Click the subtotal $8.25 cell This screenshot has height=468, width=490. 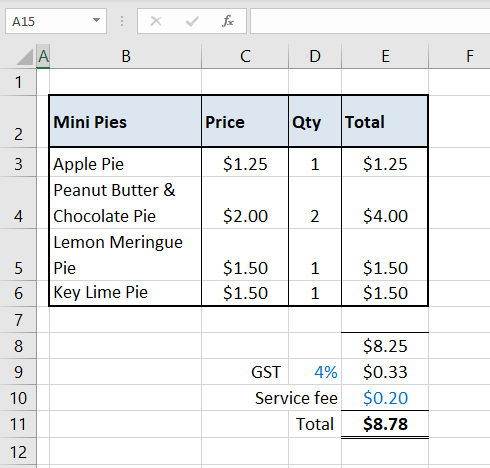(385, 346)
